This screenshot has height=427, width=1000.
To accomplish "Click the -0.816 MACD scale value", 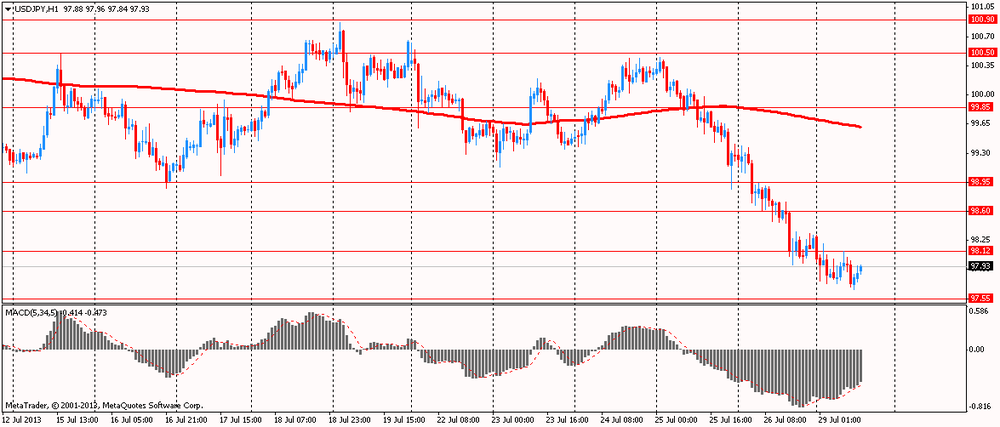I will pyautogui.click(x=980, y=406).
